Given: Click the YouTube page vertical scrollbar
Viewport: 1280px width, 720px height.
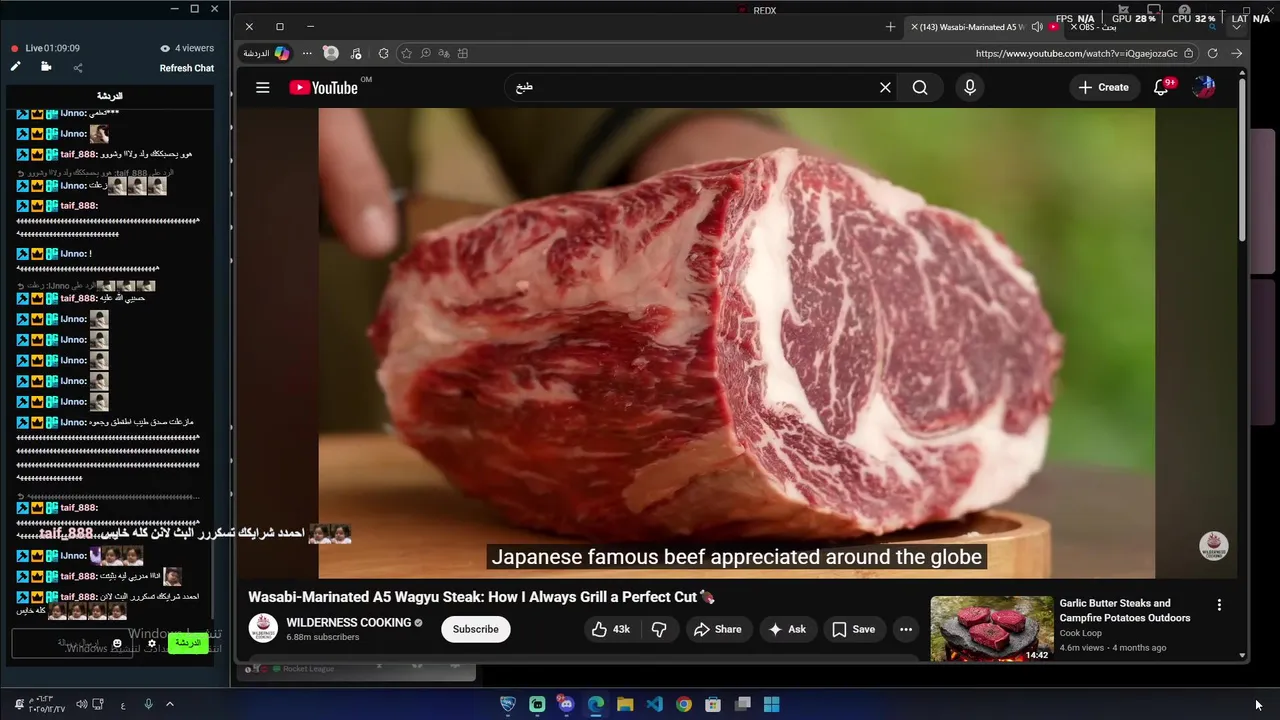Looking at the screenshot, I should (1243, 160).
